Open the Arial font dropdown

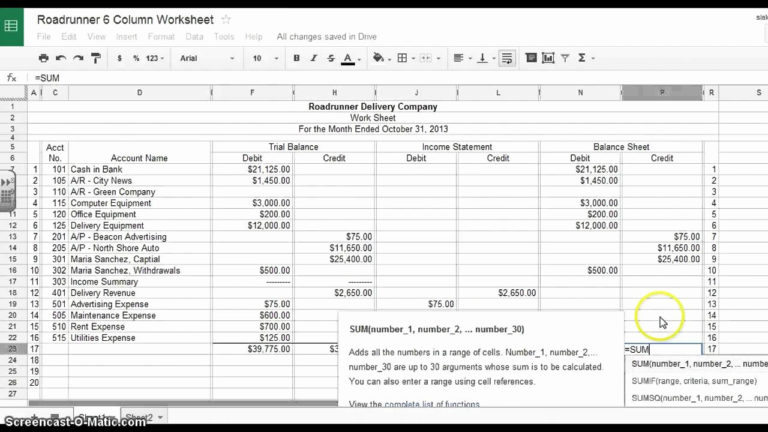click(x=207, y=58)
